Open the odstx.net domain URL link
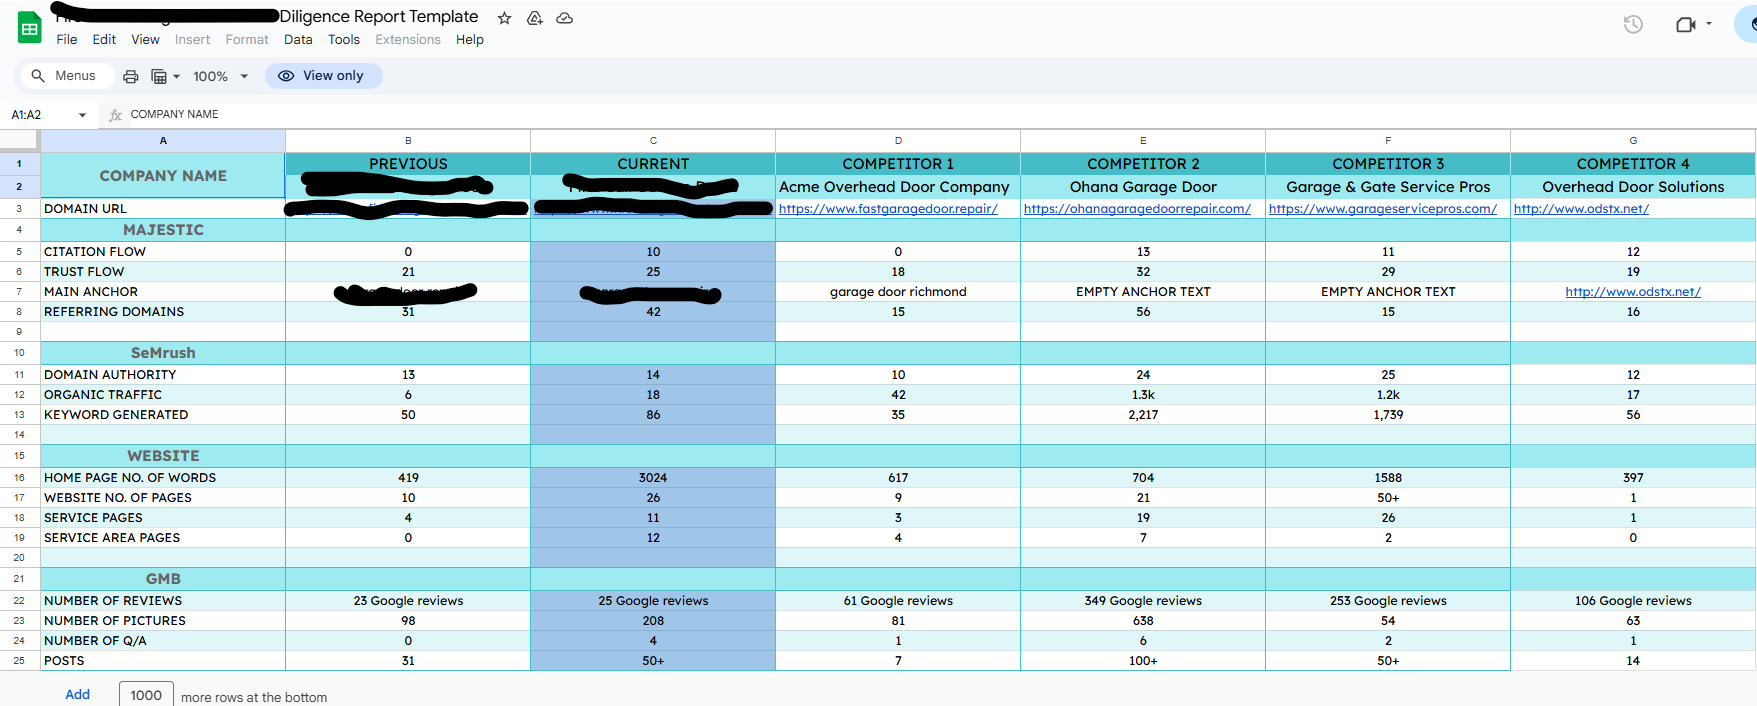The width and height of the screenshot is (1757, 706). point(1581,209)
